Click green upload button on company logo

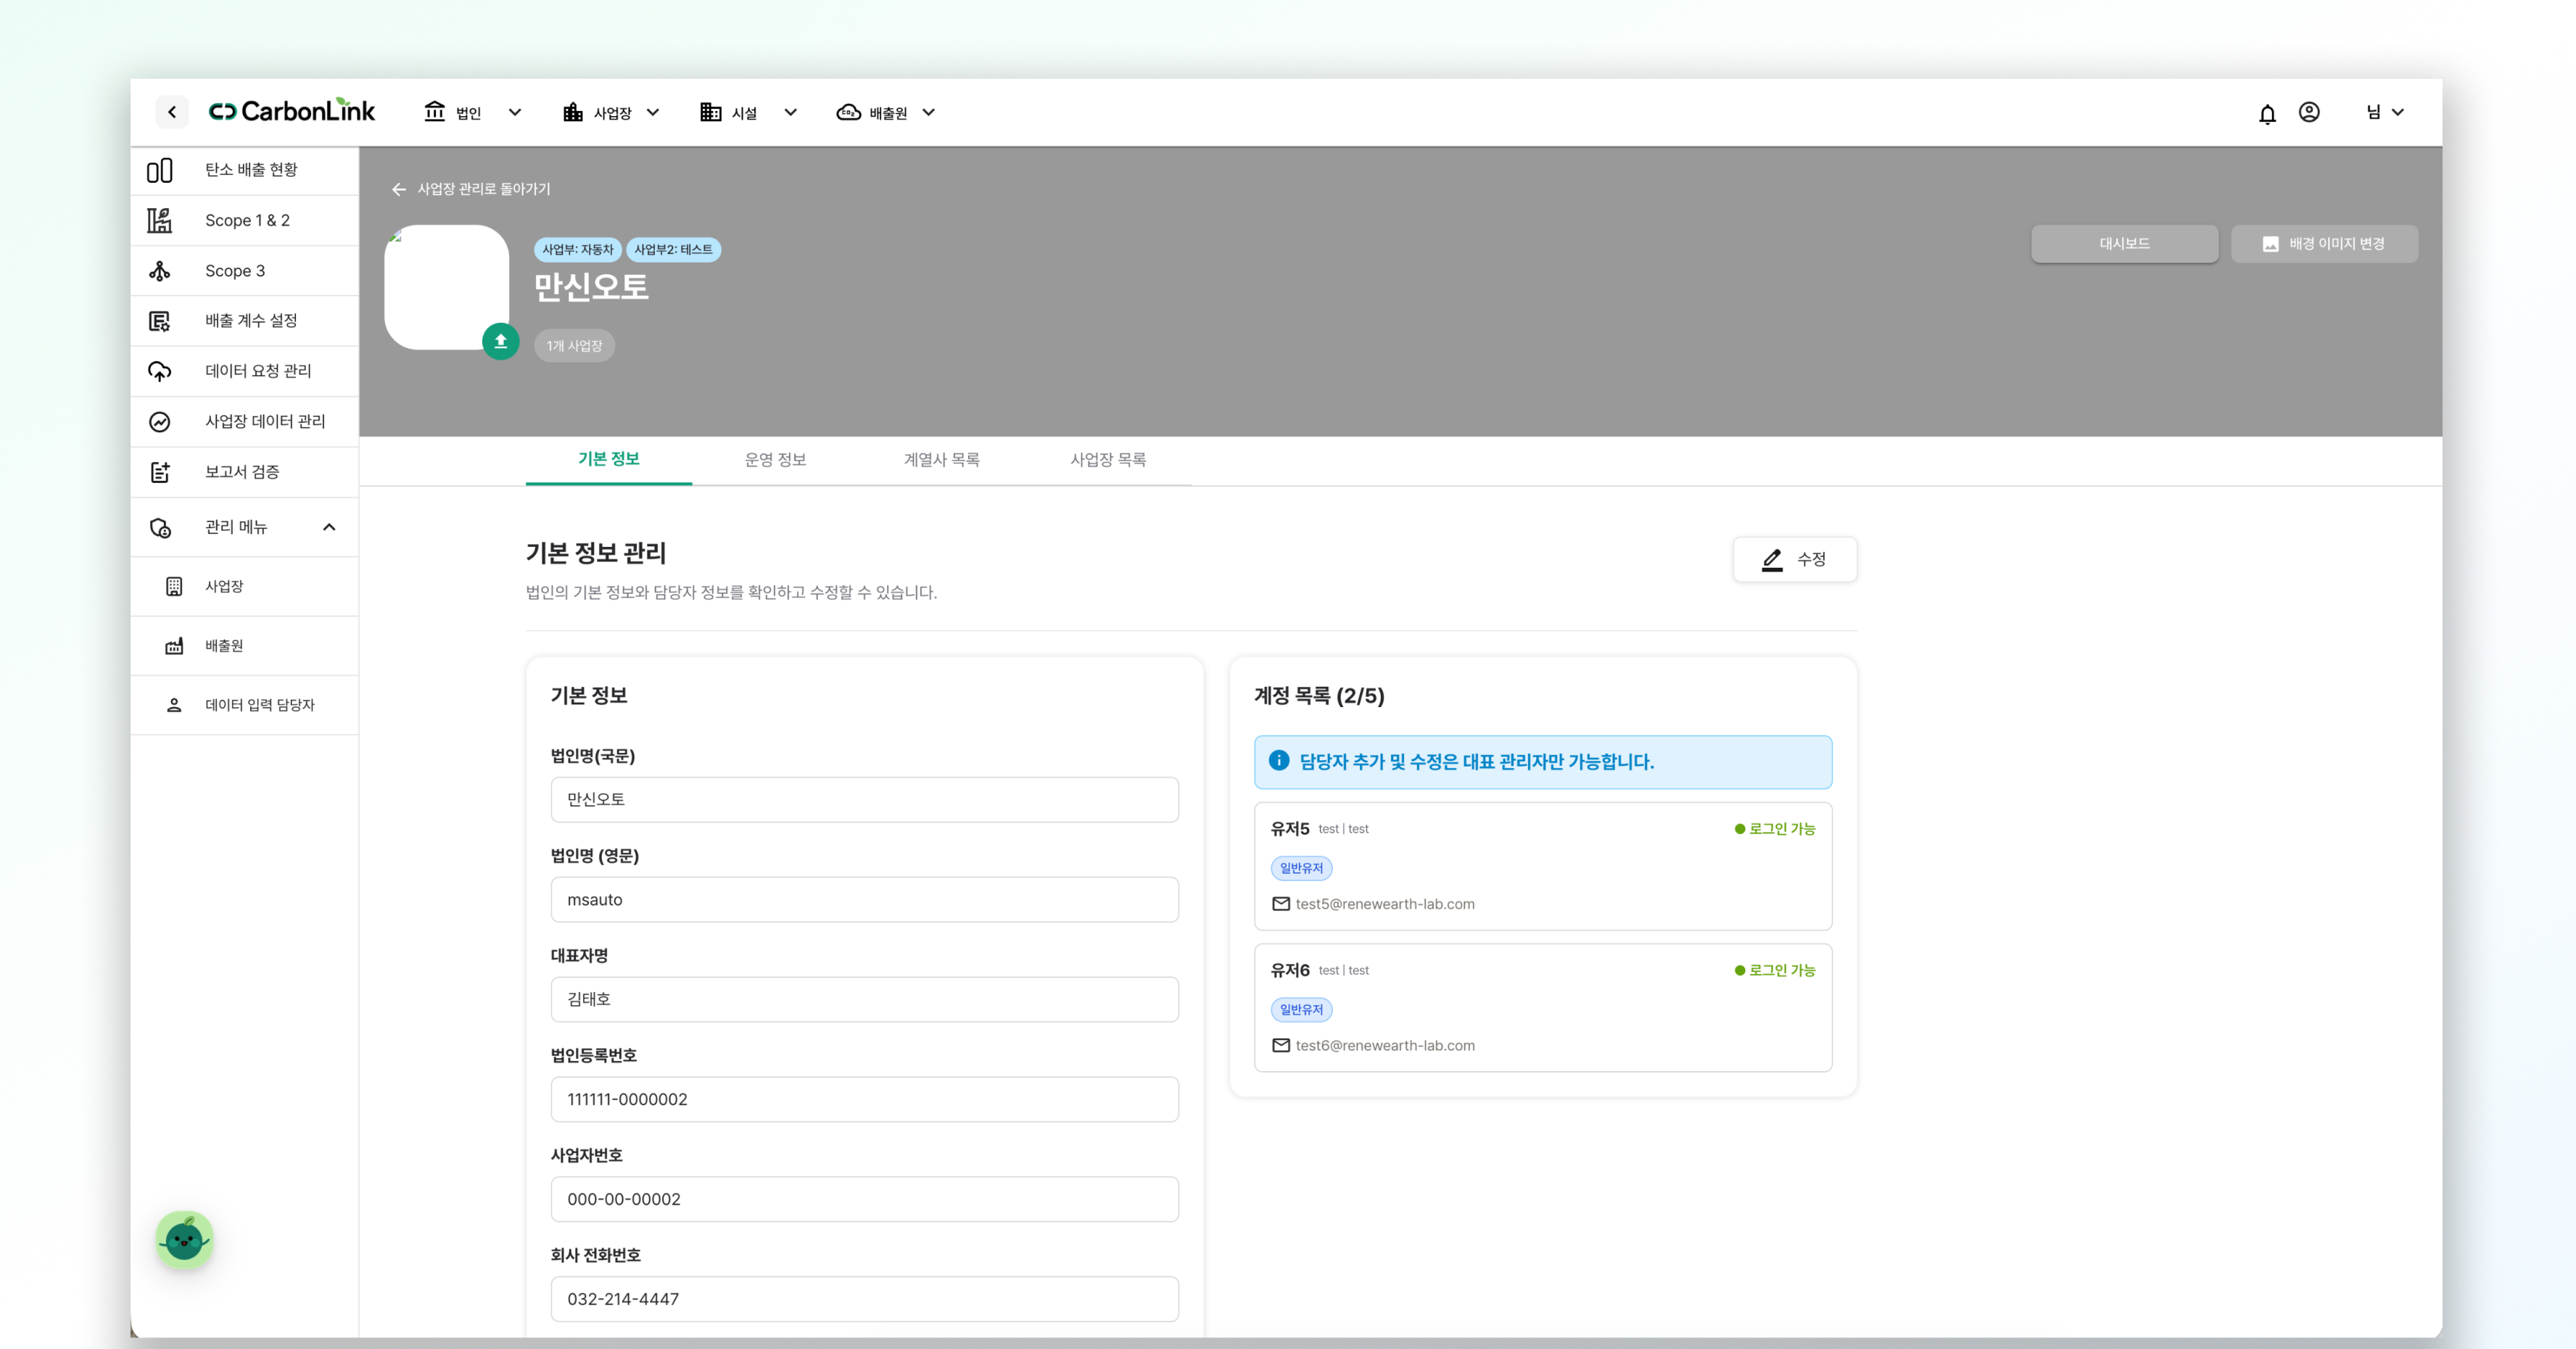point(501,341)
